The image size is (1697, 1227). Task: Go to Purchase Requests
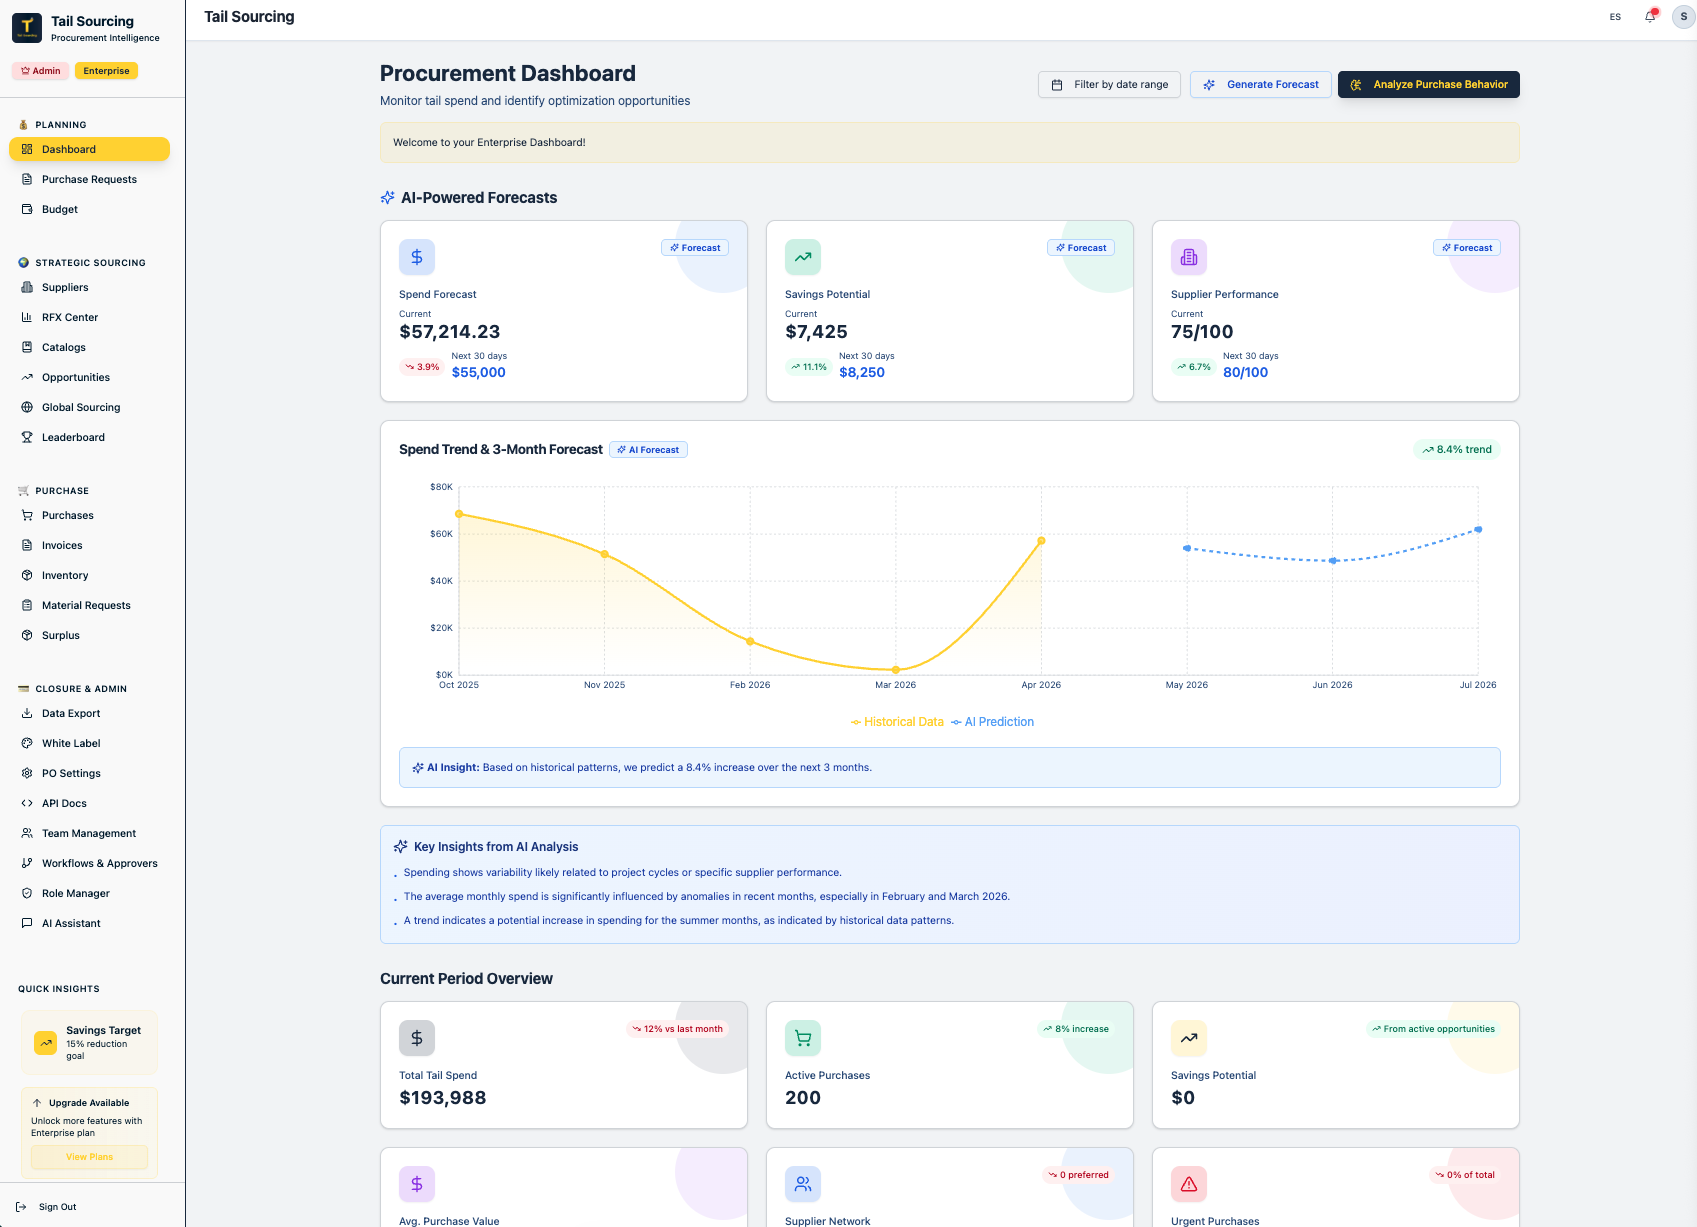(89, 179)
